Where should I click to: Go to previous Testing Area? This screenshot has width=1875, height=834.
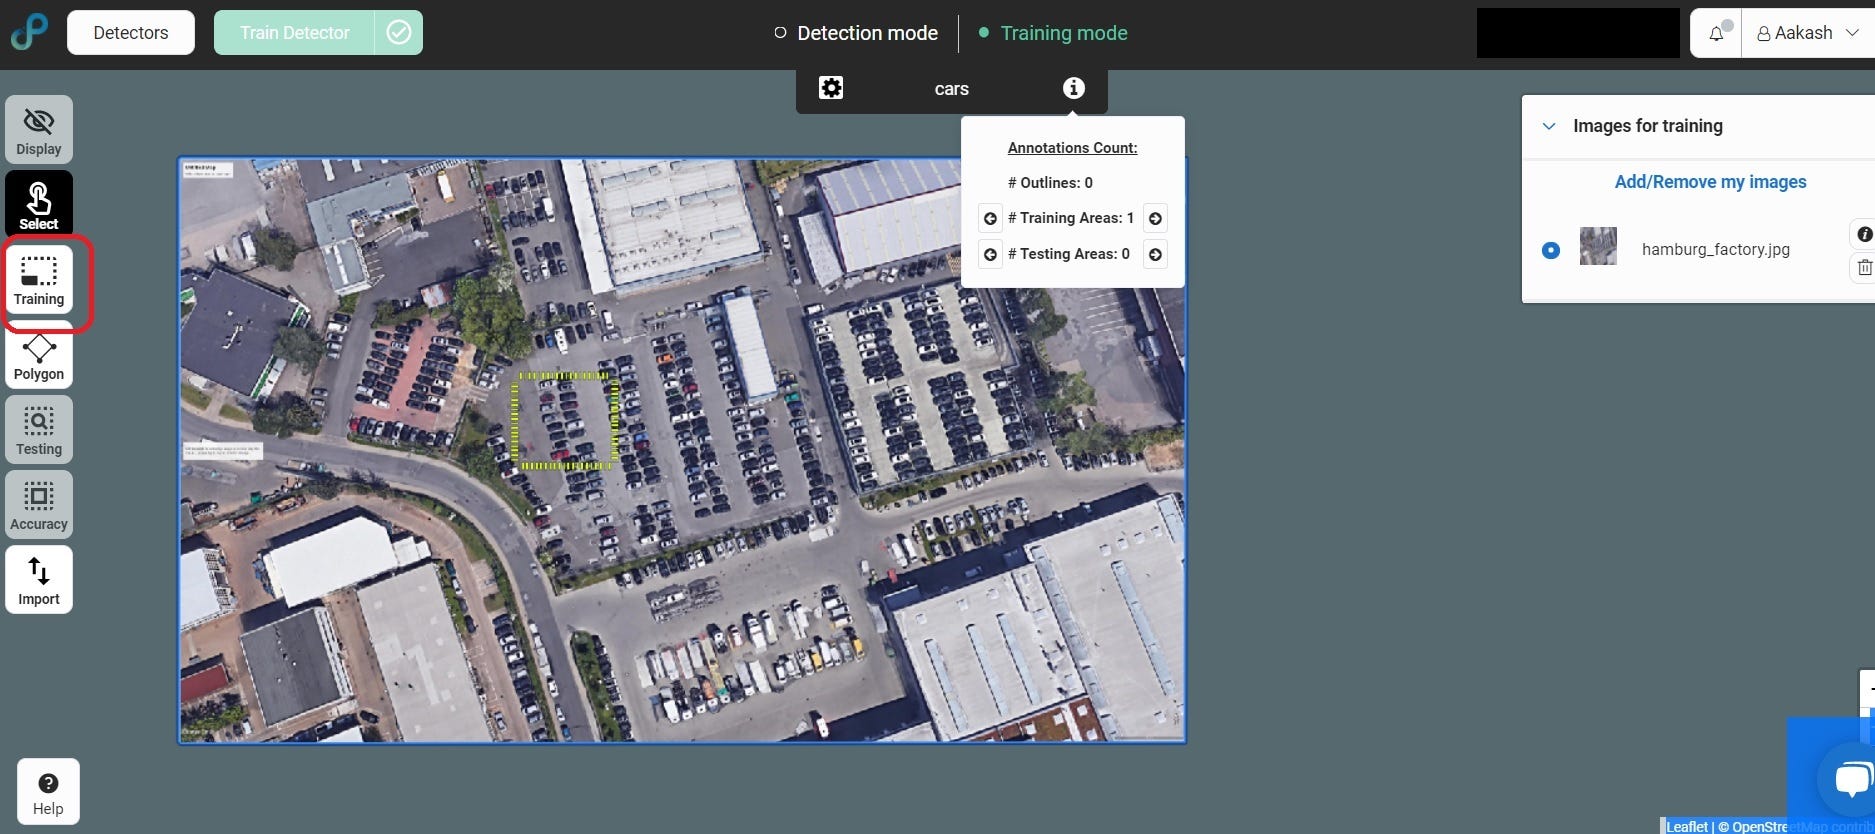[990, 254]
